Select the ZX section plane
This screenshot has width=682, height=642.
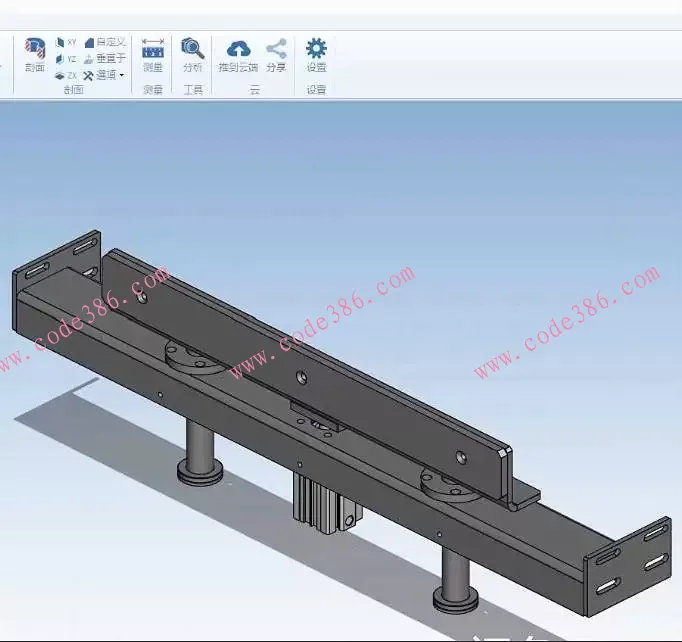point(66,75)
